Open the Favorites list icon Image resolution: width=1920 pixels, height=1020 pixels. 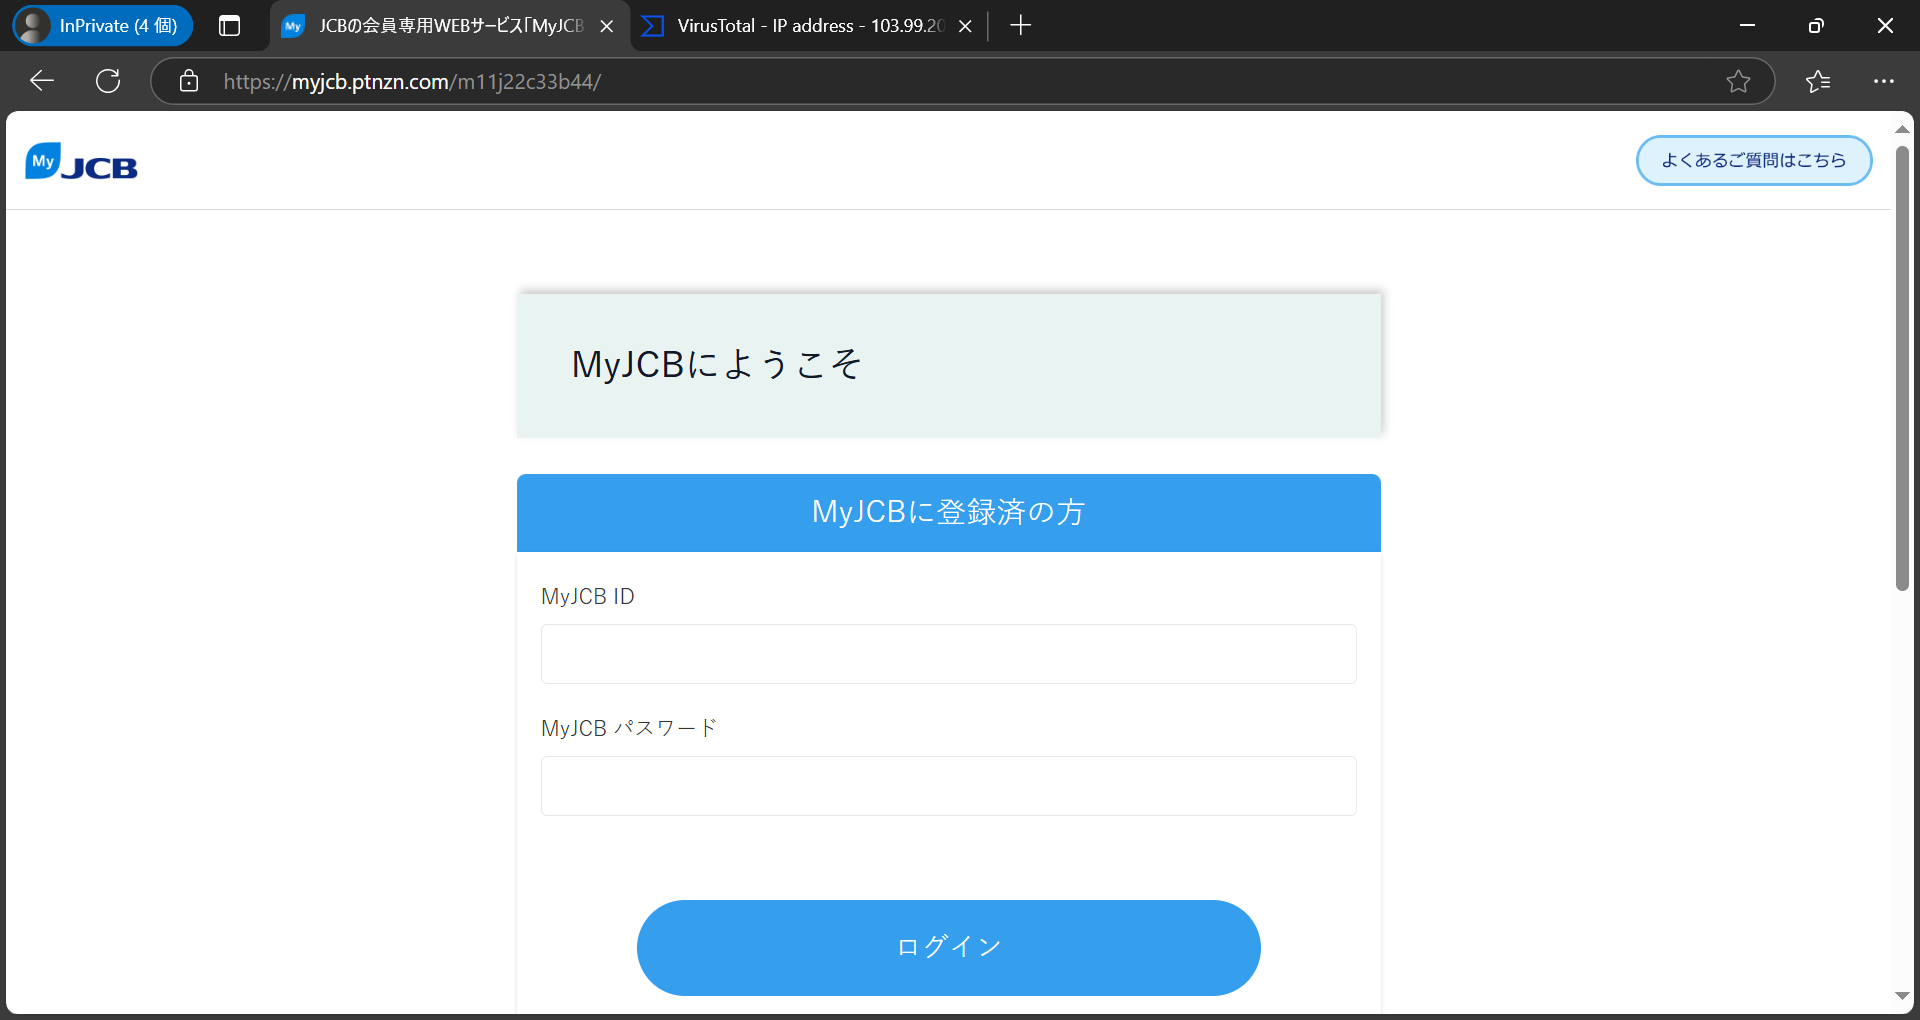coord(1818,81)
